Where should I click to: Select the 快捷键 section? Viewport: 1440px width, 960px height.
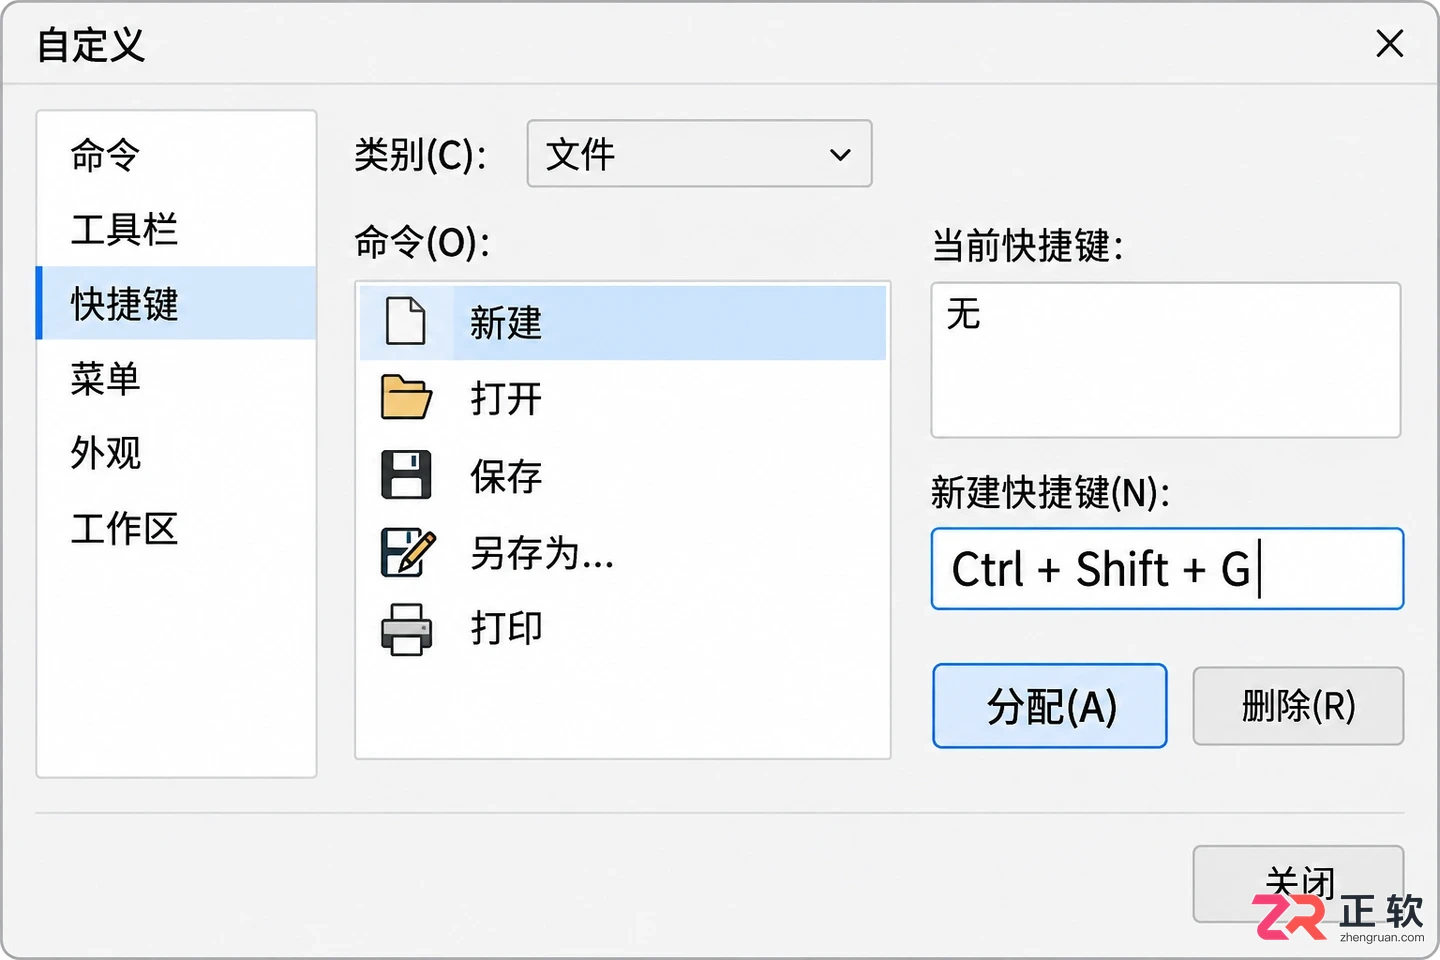(176, 303)
